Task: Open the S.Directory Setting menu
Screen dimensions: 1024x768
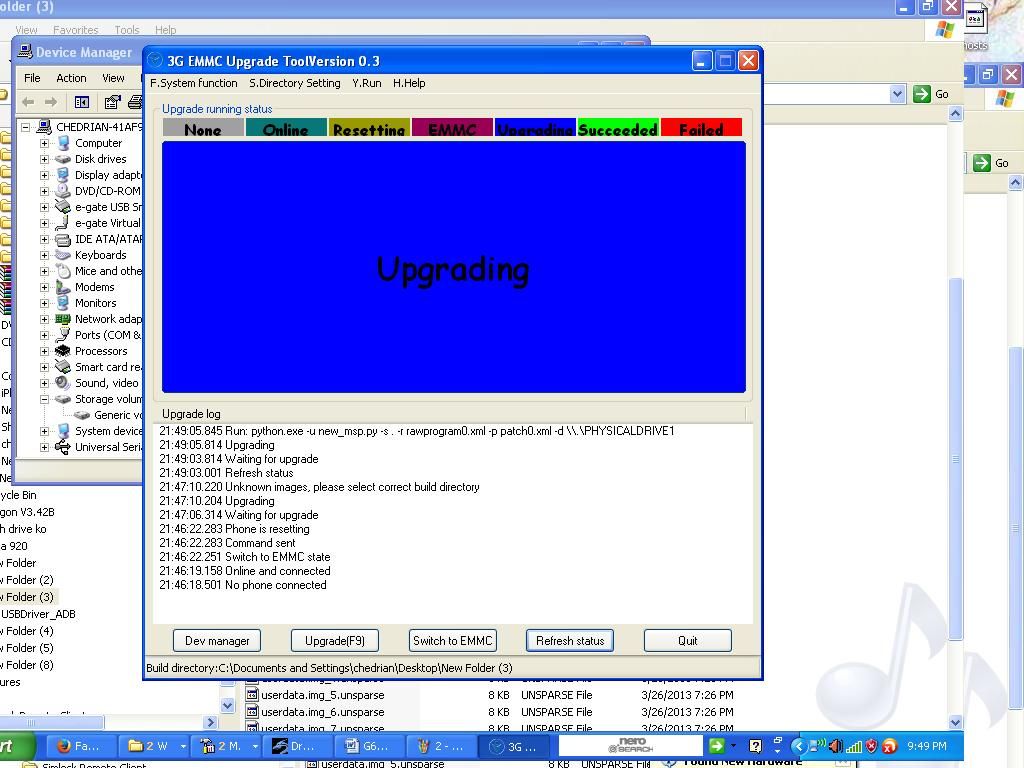Action: 294,84
